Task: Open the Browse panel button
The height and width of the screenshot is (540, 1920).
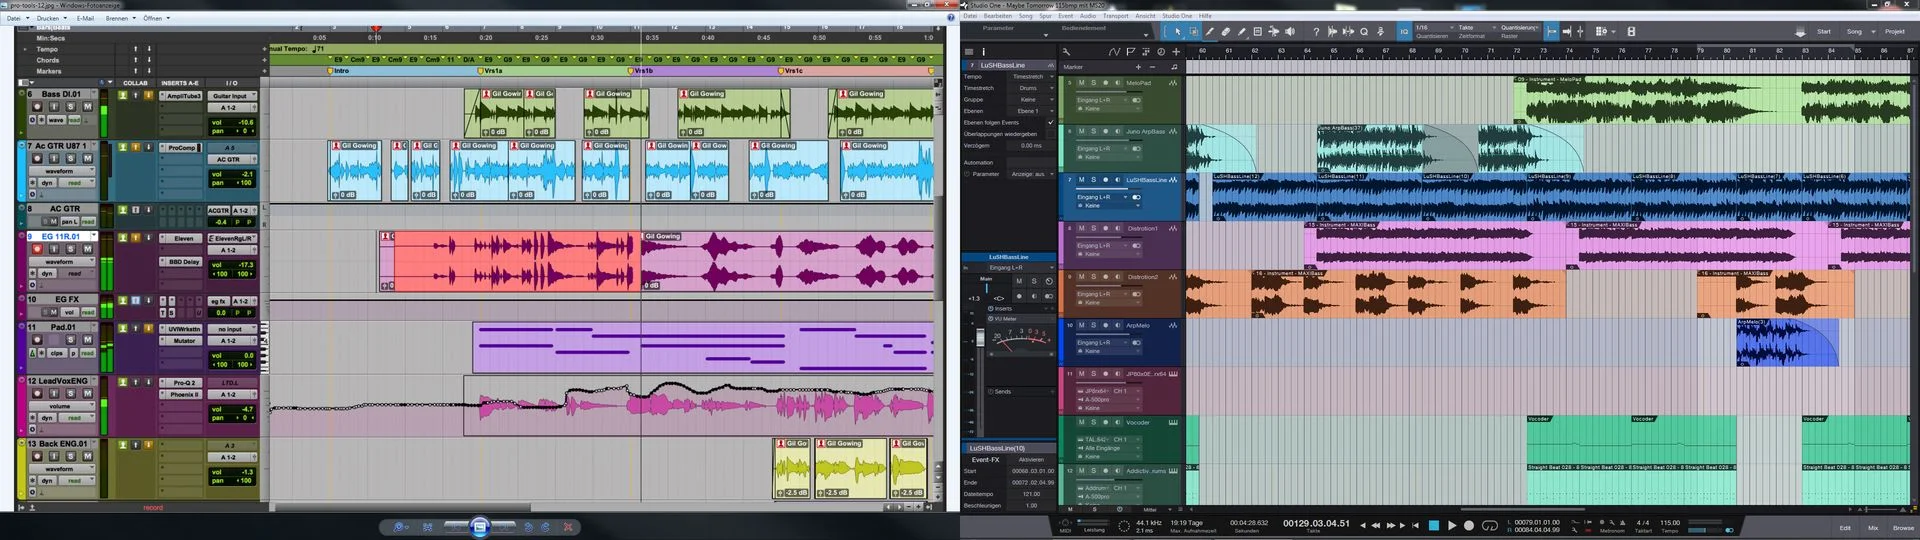Action: (x=1903, y=528)
